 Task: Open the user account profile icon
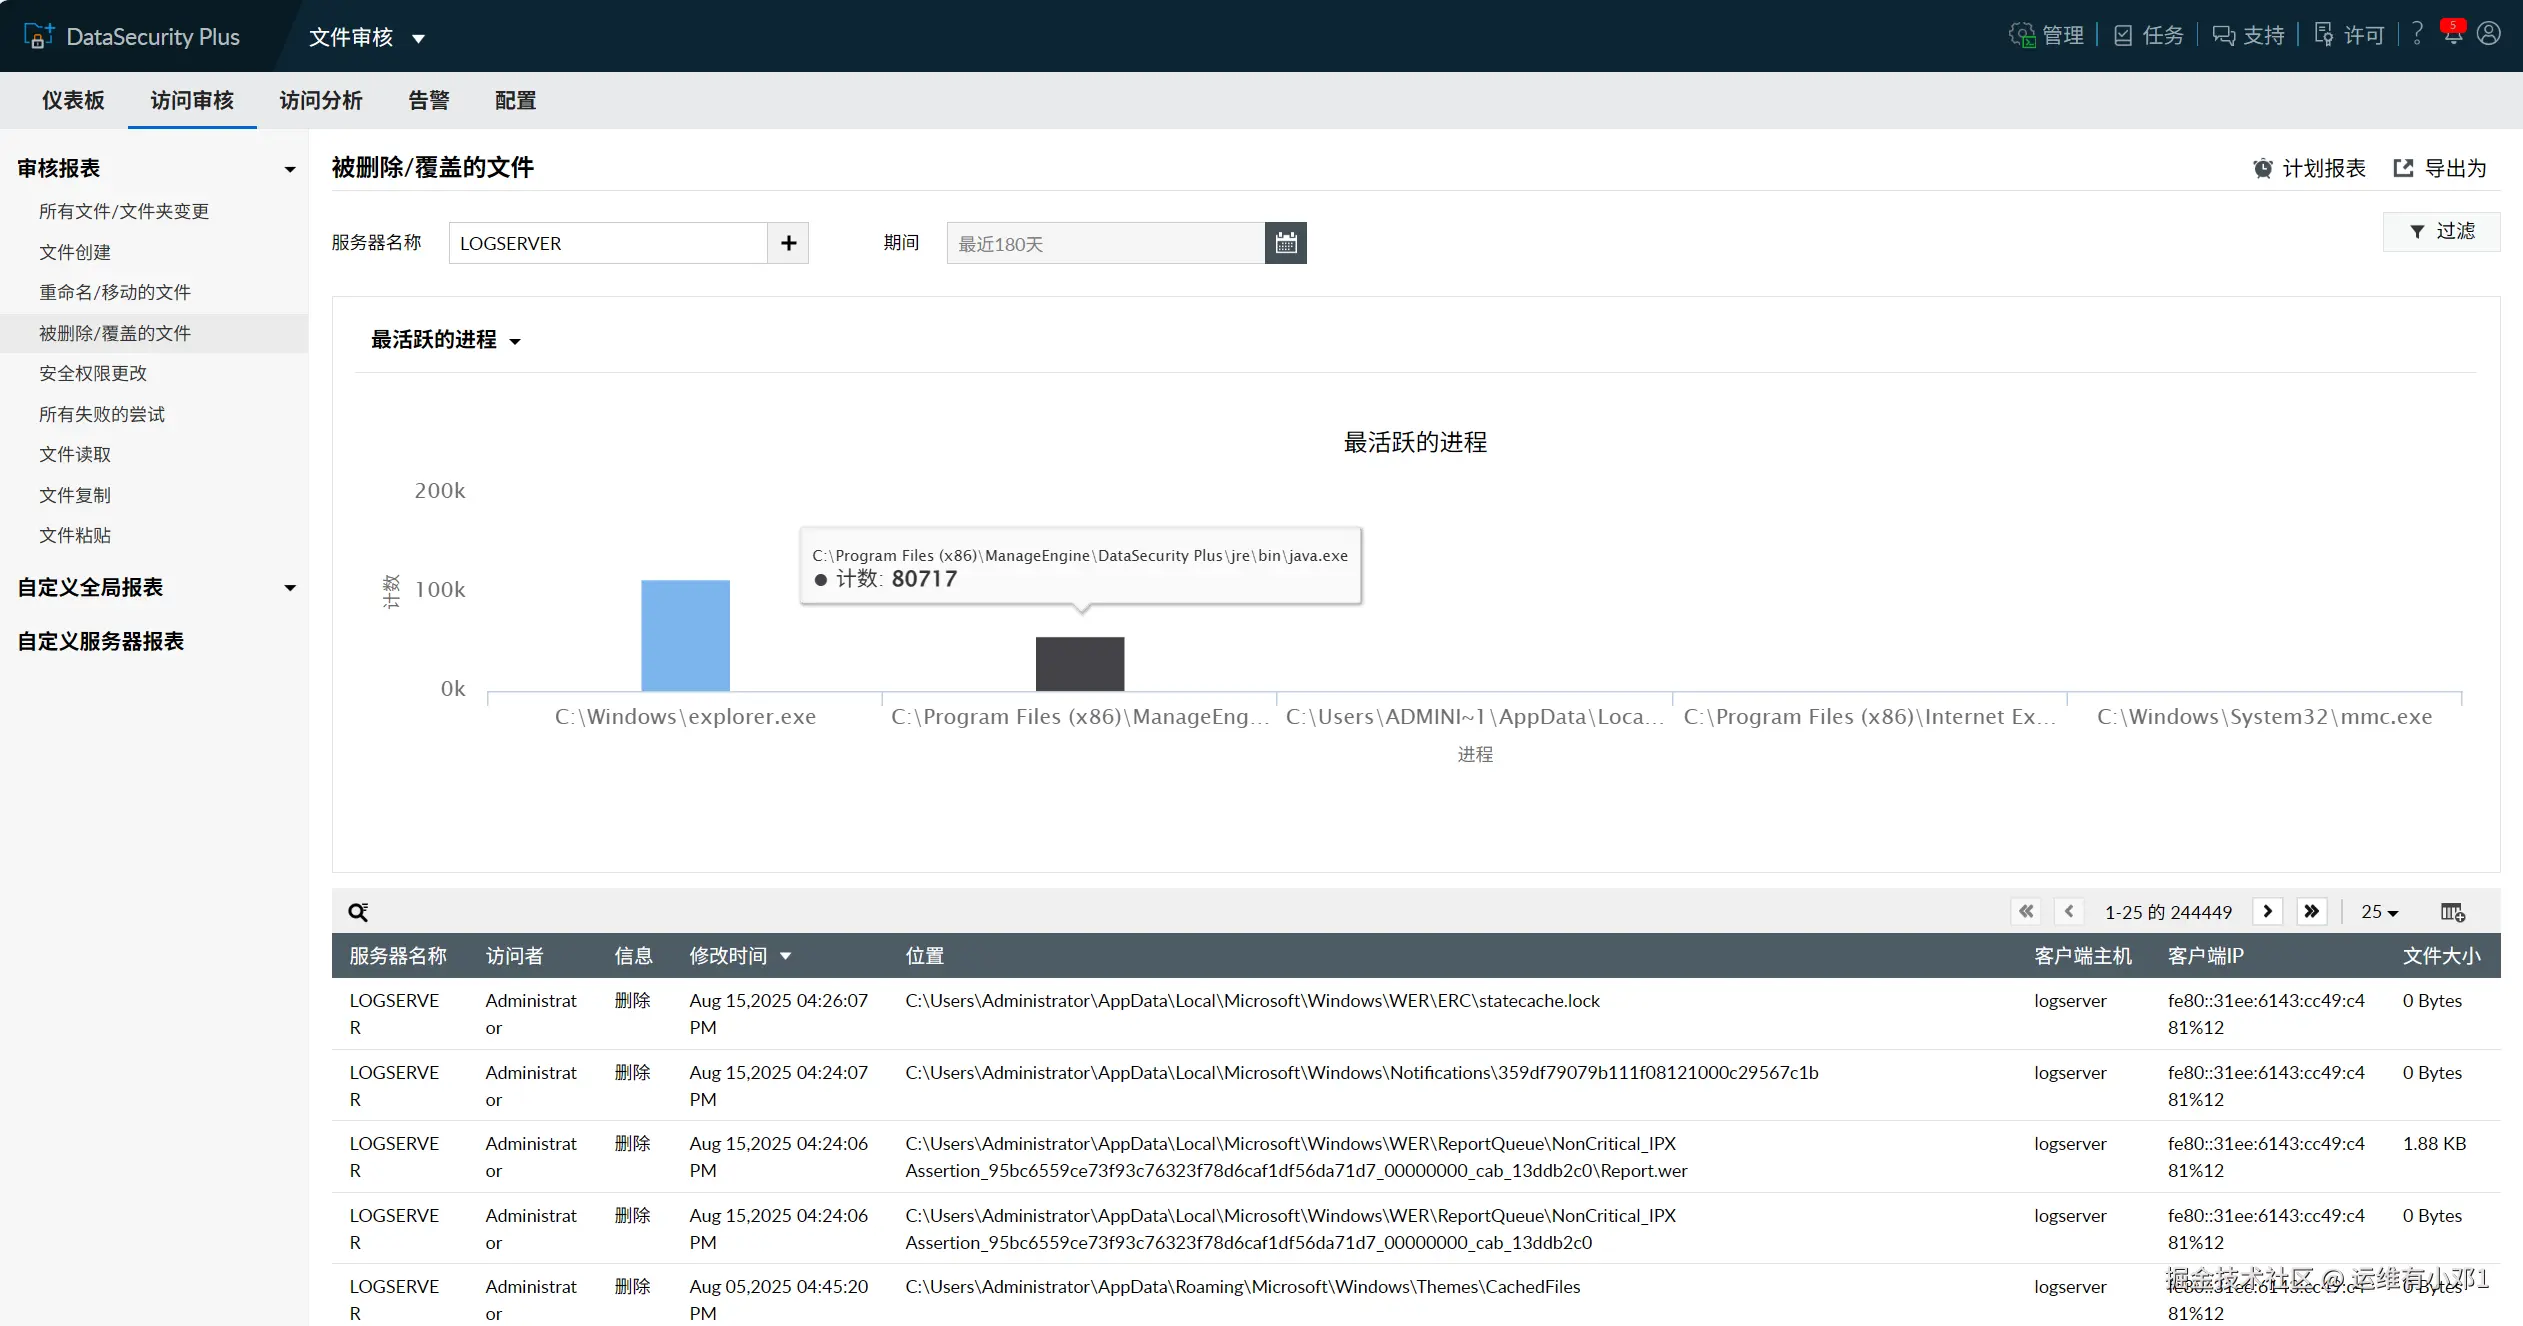(x=2489, y=34)
